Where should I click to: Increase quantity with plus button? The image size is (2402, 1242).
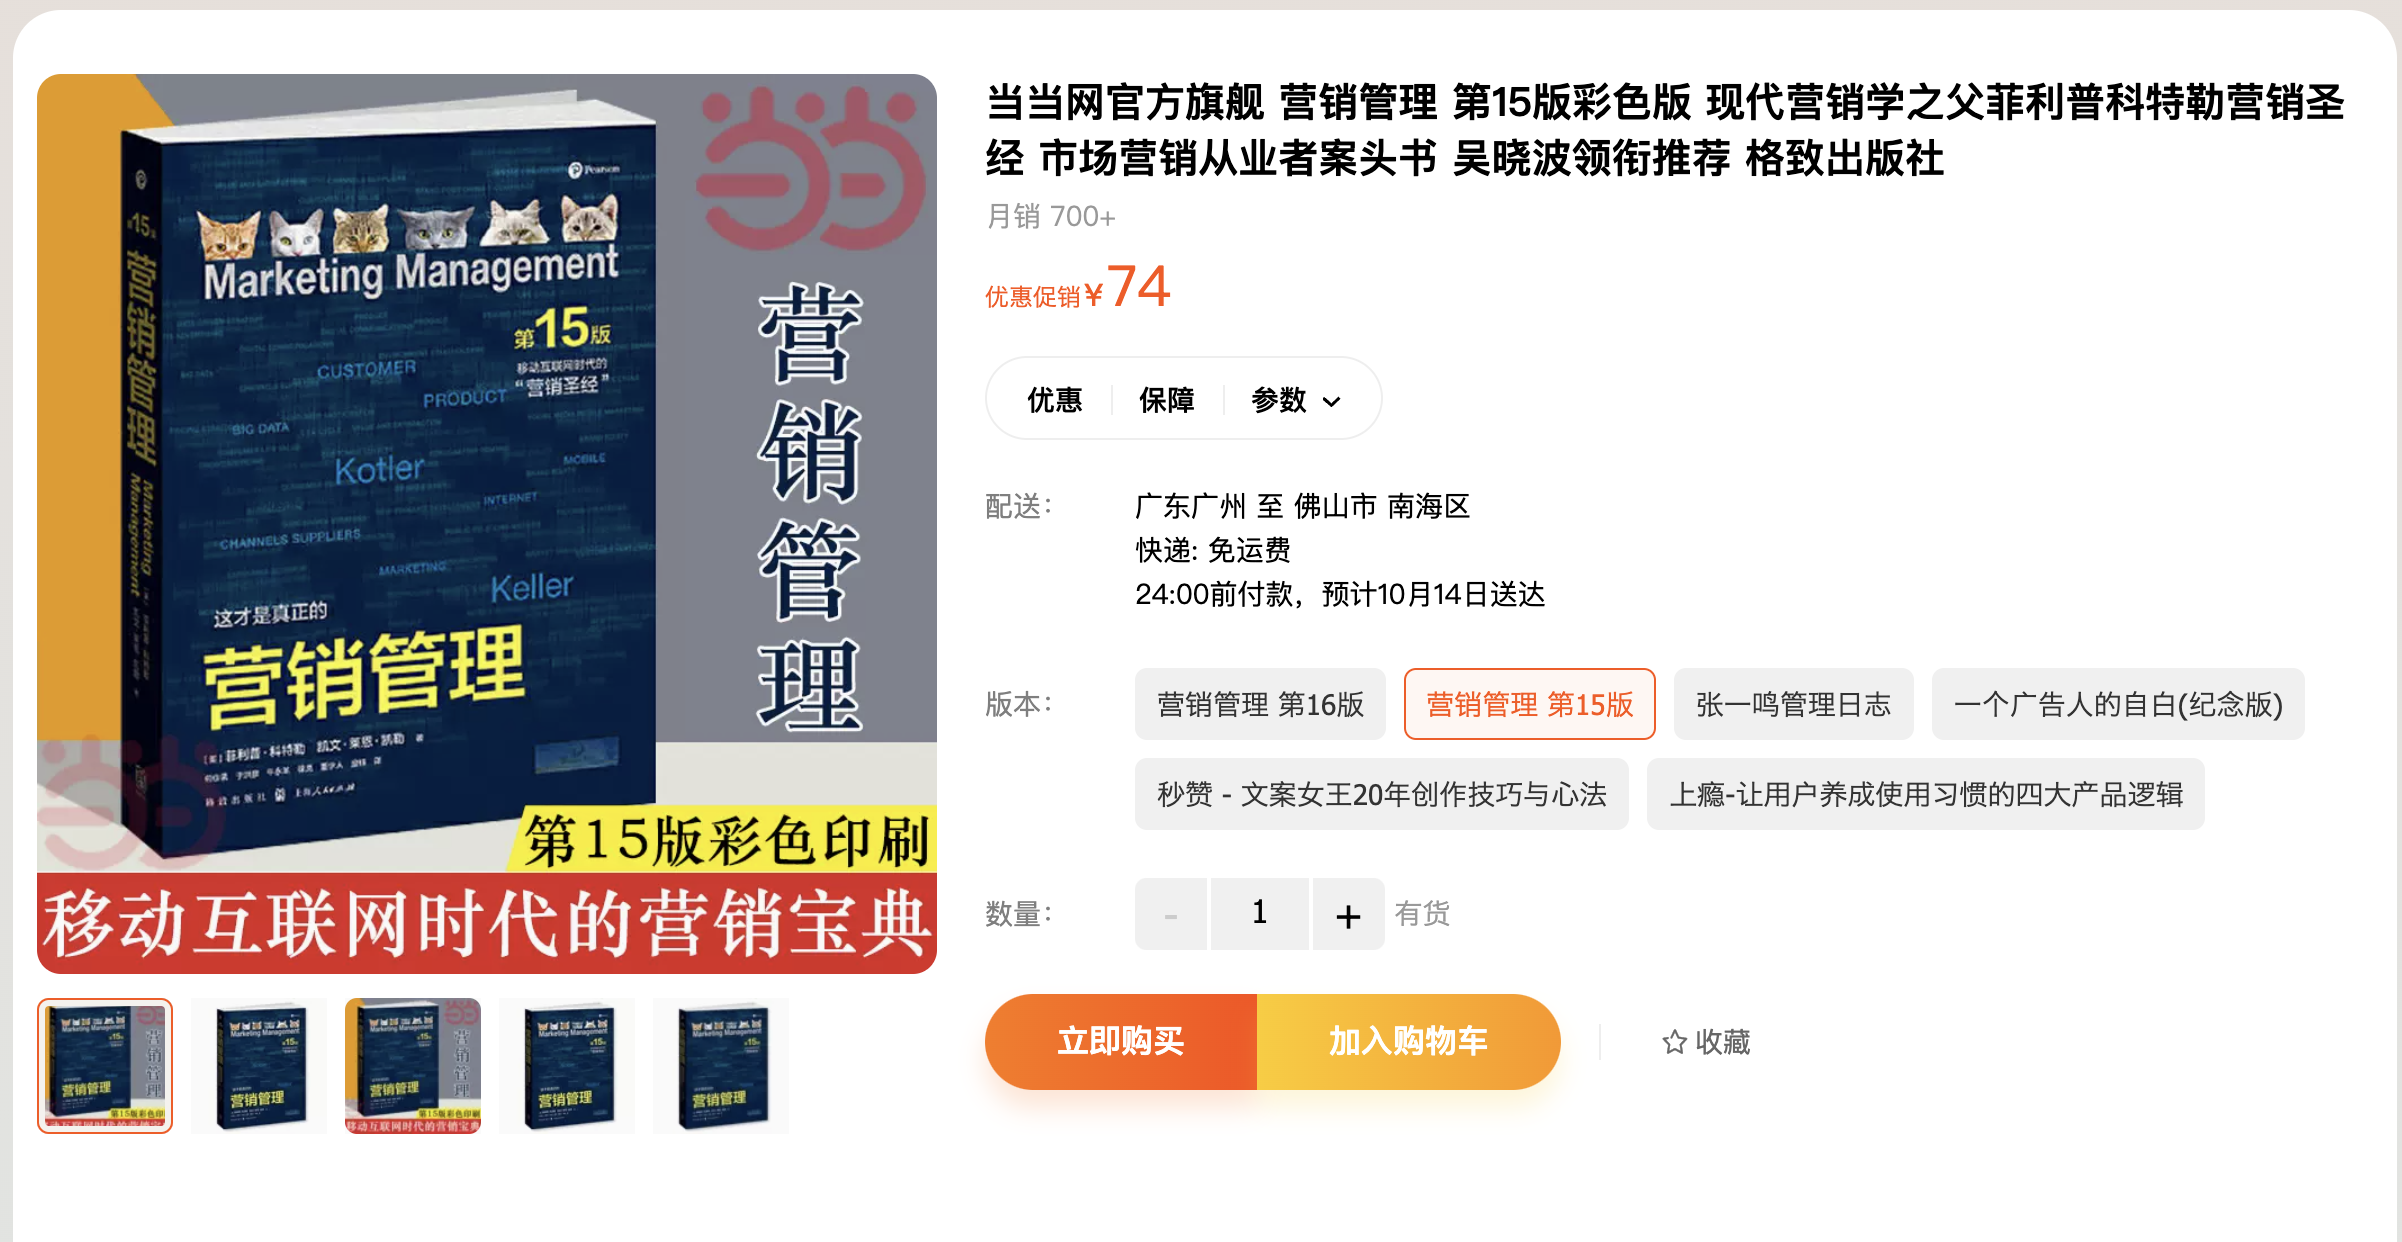[1348, 914]
